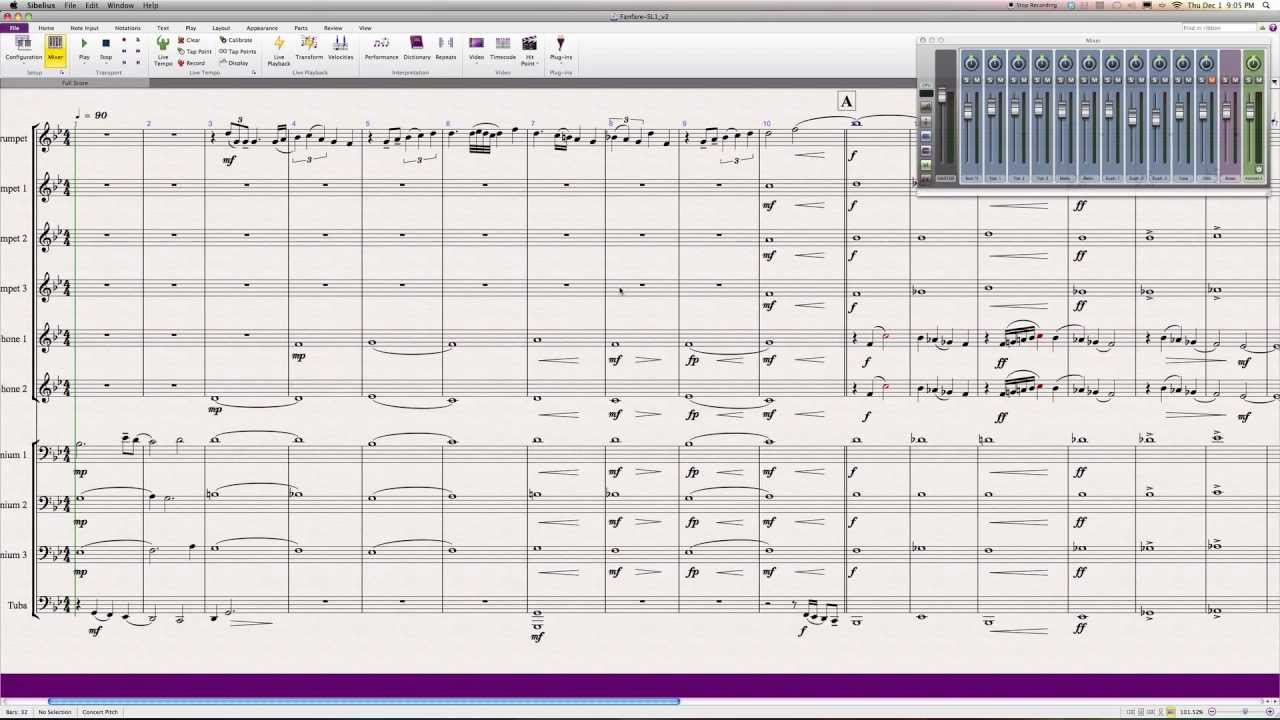Switch to the Home ribbon tab
The height and width of the screenshot is (720, 1280).
click(x=46, y=28)
